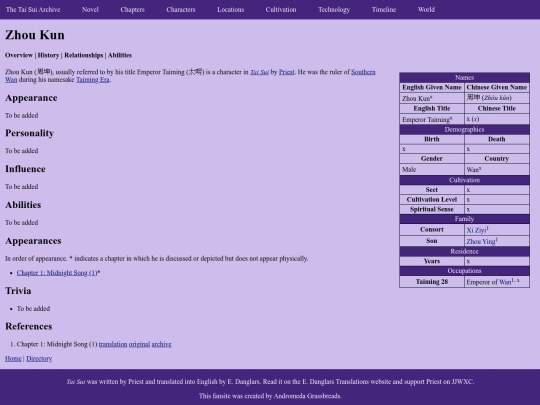Select Technology in the top navigation
This screenshot has width=540, height=405.
pyautogui.click(x=334, y=10)
